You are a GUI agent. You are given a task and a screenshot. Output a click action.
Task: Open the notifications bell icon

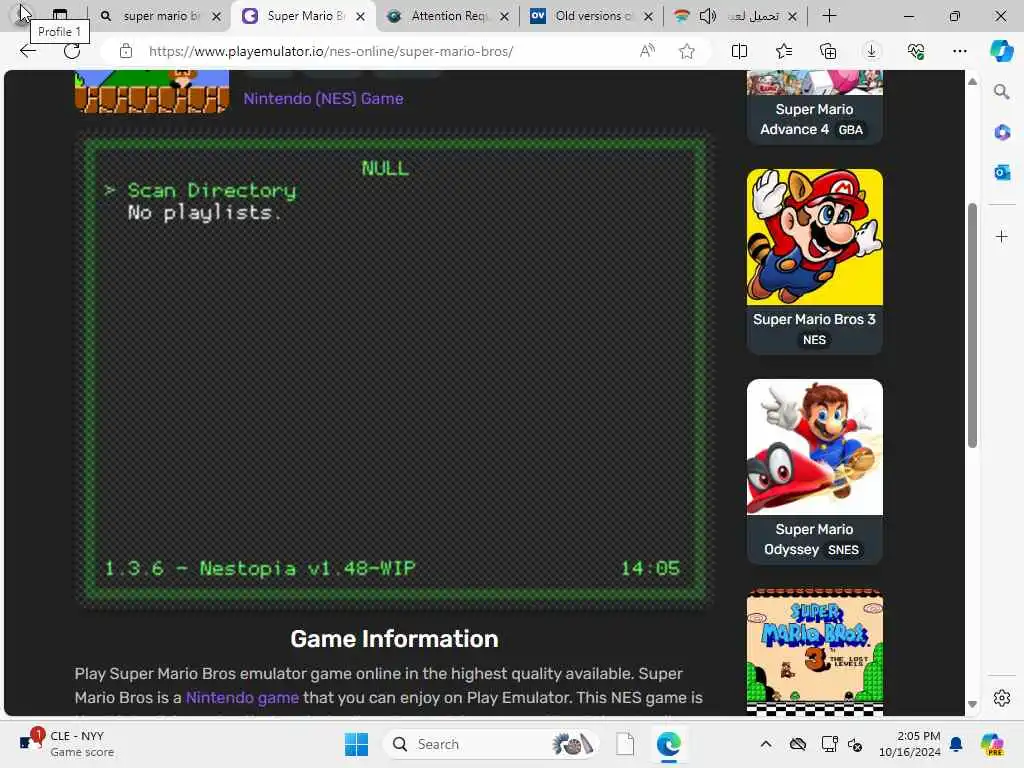(956, 744)
